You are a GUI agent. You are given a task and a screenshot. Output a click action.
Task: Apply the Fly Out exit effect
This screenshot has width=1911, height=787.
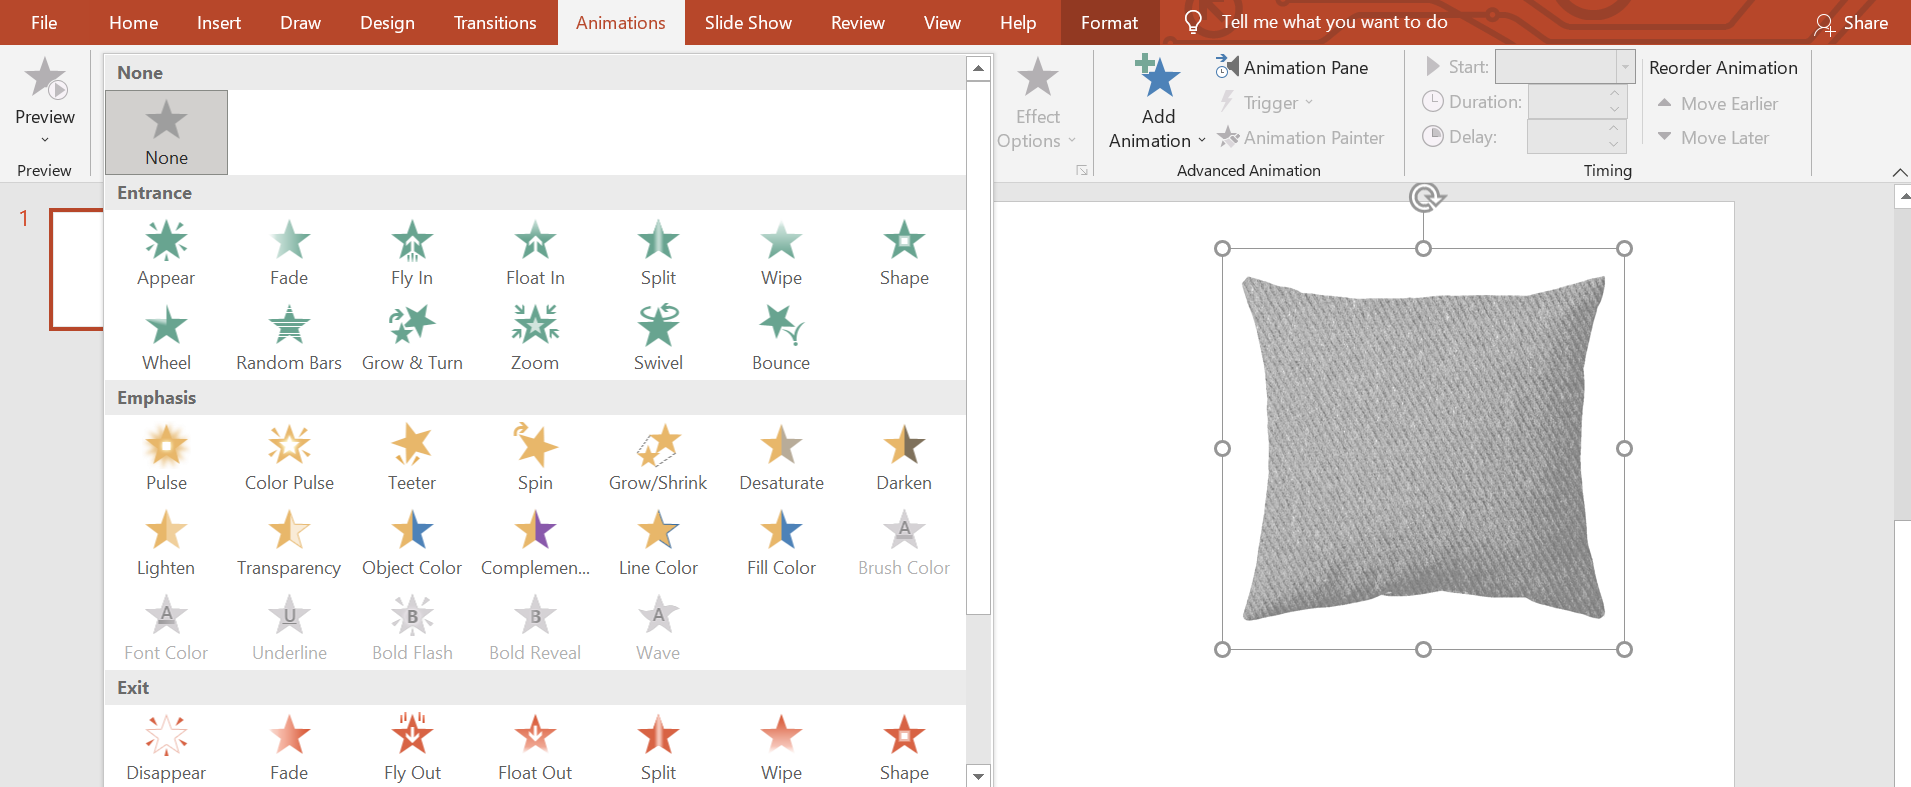coord(412,747)
